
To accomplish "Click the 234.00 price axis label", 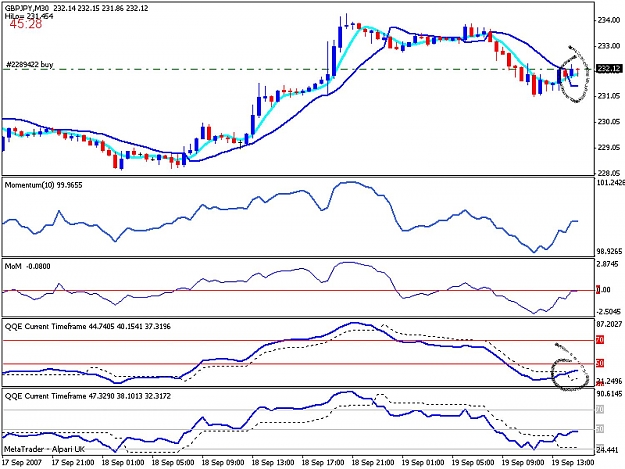I will coord(608,20).
